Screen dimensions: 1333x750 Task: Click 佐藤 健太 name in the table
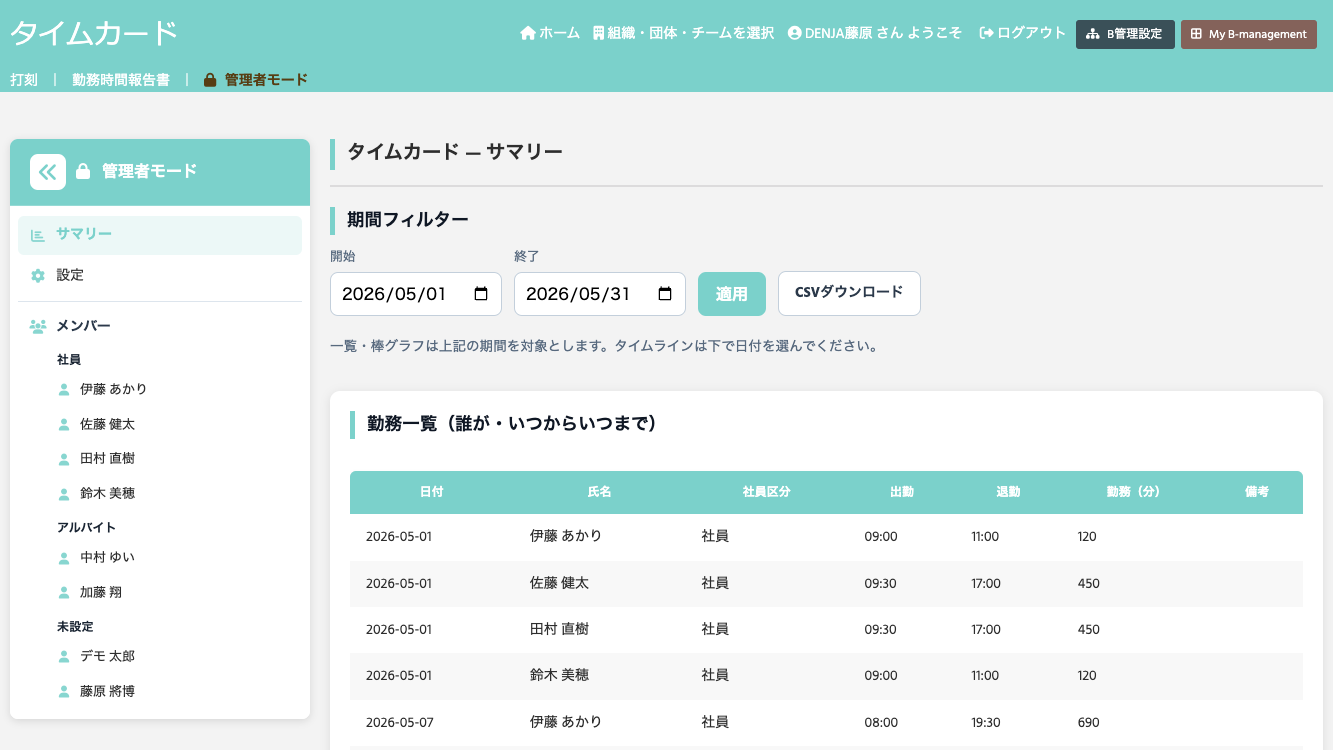coord(559,582)
